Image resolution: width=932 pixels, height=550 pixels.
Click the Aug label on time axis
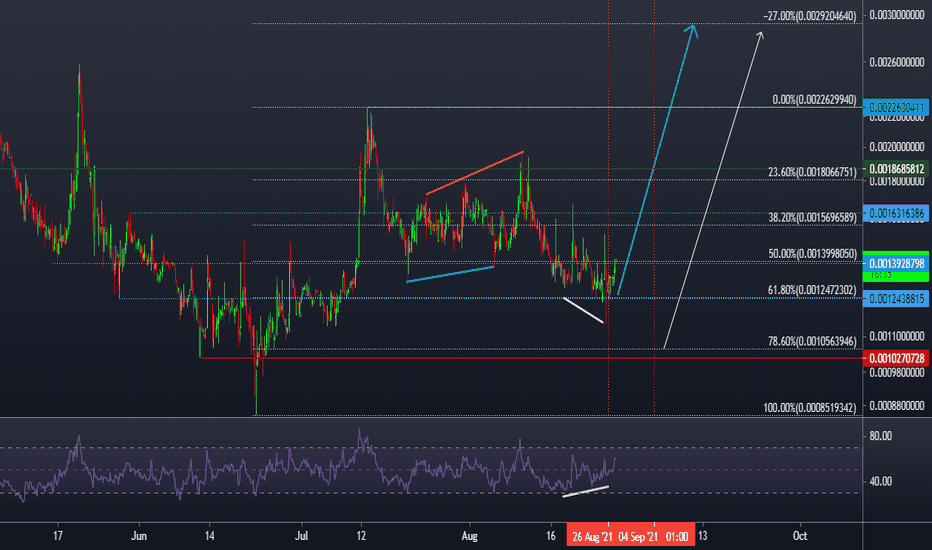(x=470, y=536)
